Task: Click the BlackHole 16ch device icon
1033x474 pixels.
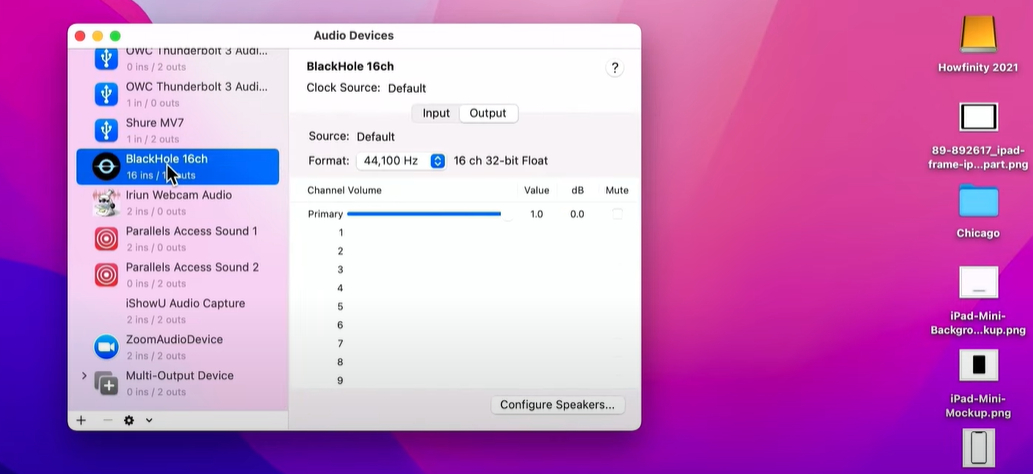Action: coord(106,167)
